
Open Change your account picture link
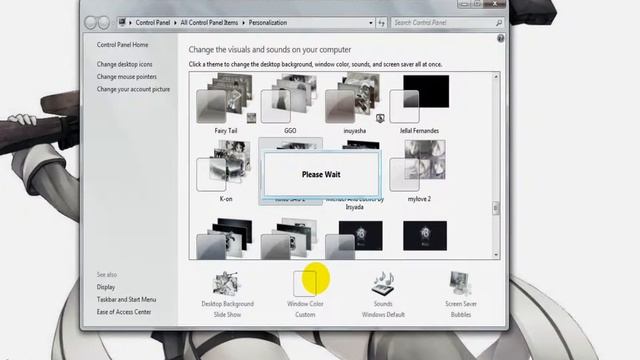[133, 89]
